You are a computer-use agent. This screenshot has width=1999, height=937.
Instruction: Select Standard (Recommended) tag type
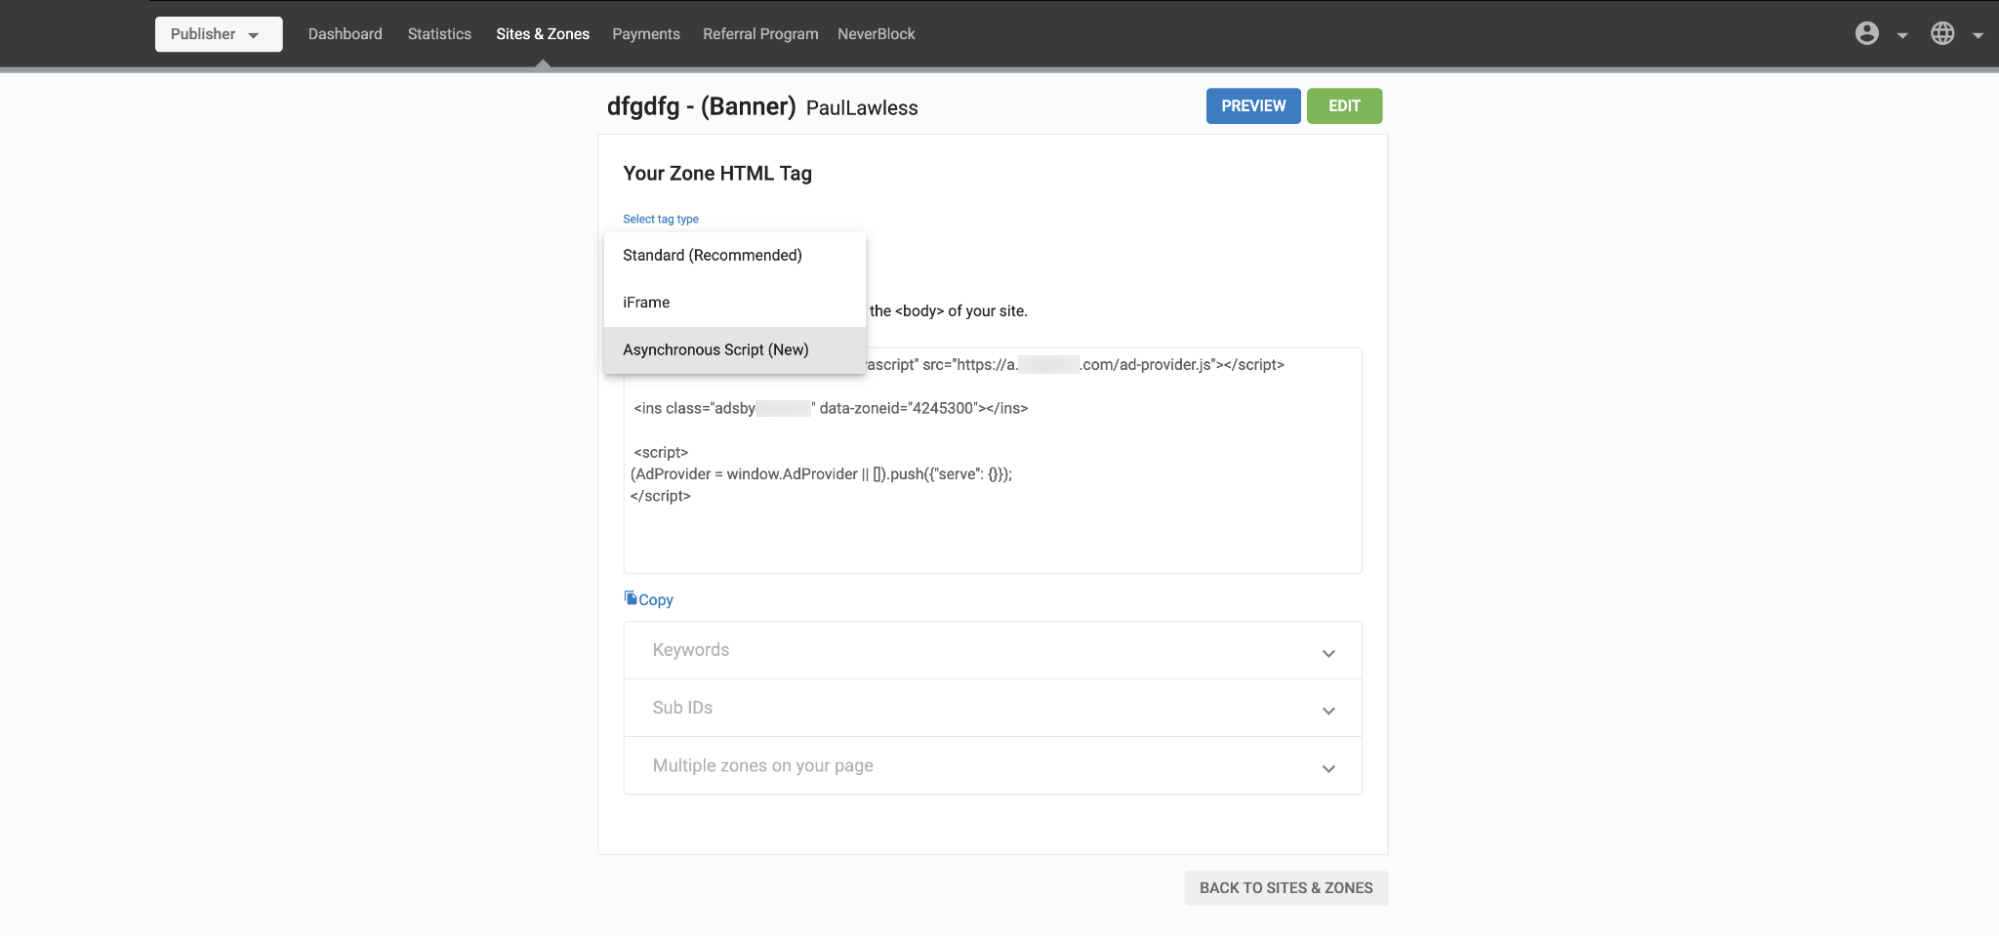click(x=712, y=255)
